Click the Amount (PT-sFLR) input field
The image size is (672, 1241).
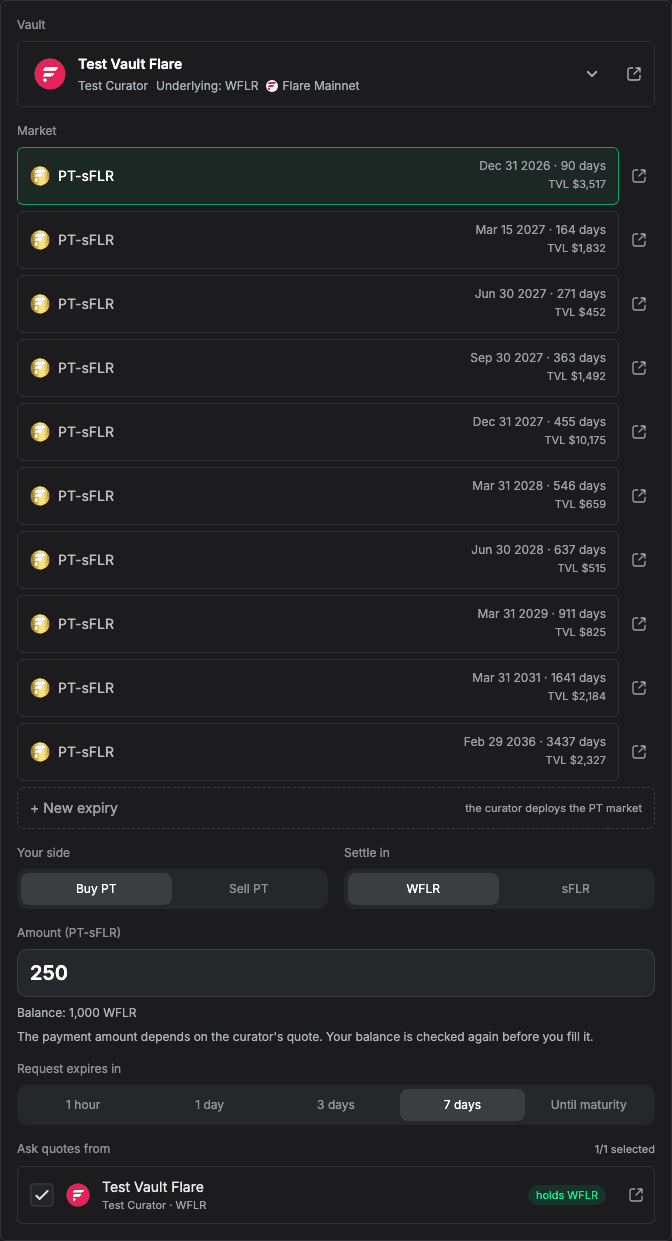(x=336, y=973)
